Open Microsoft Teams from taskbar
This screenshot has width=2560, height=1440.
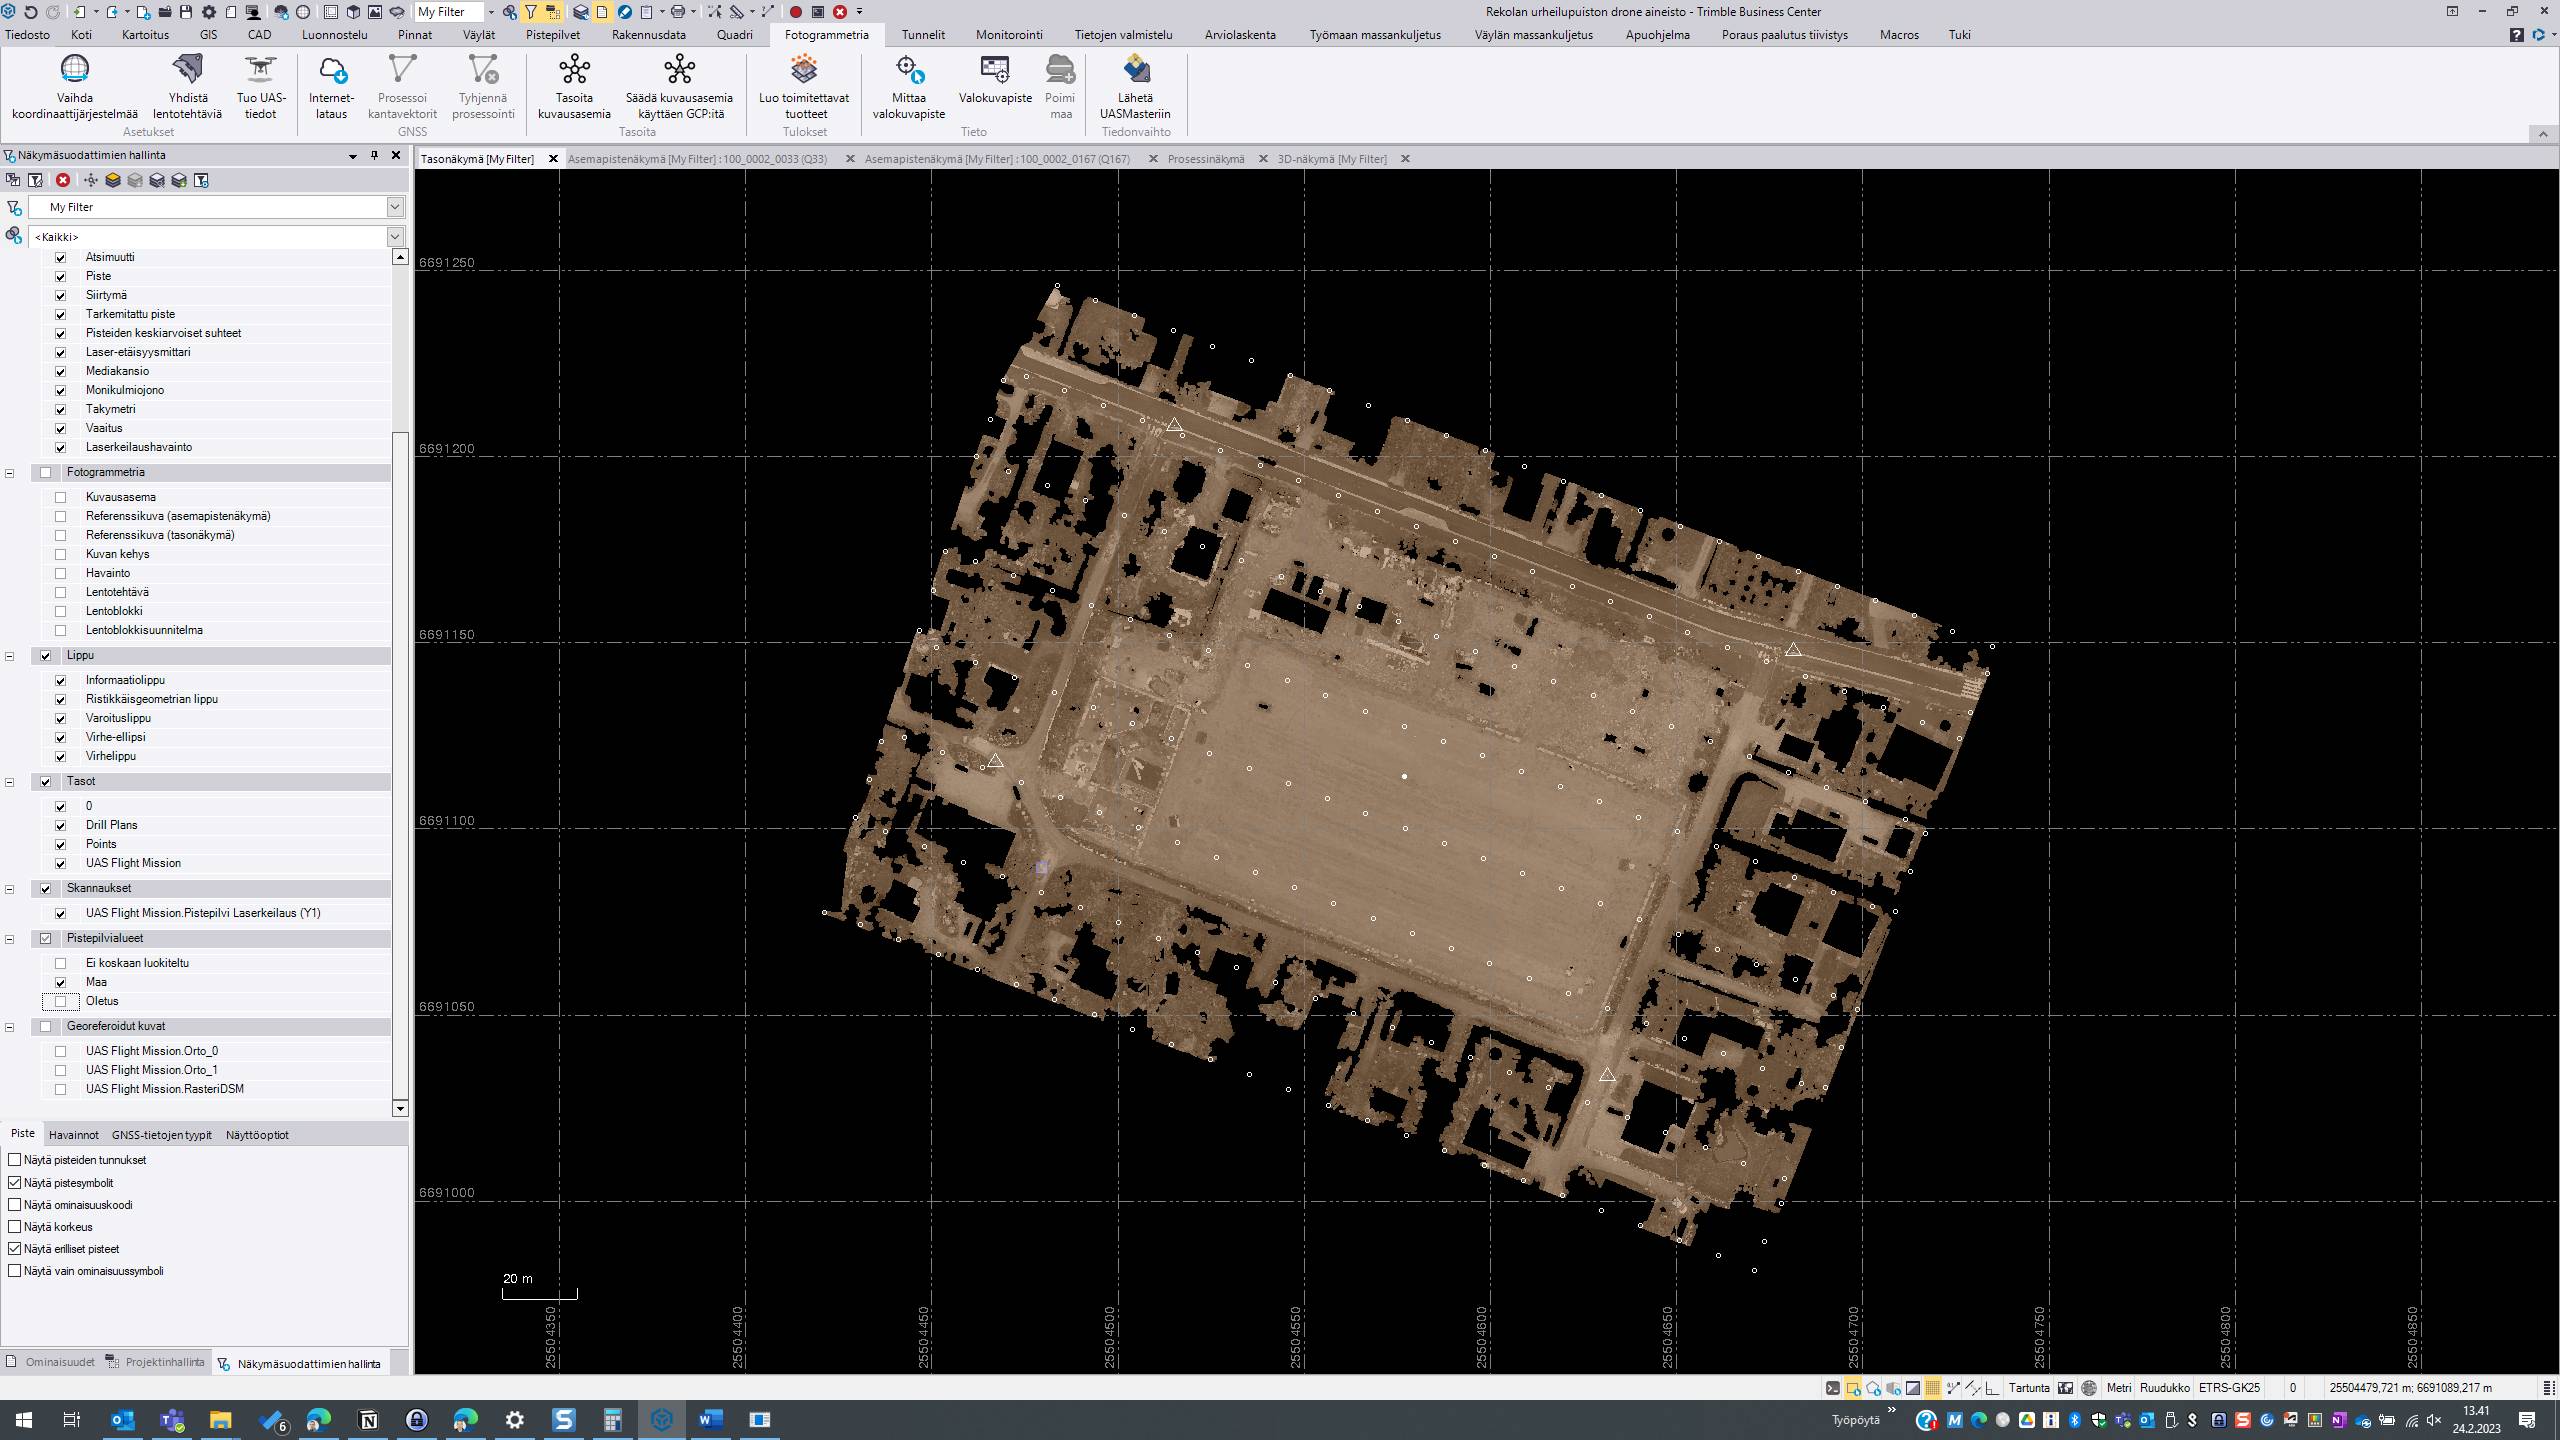point(172,1419)
